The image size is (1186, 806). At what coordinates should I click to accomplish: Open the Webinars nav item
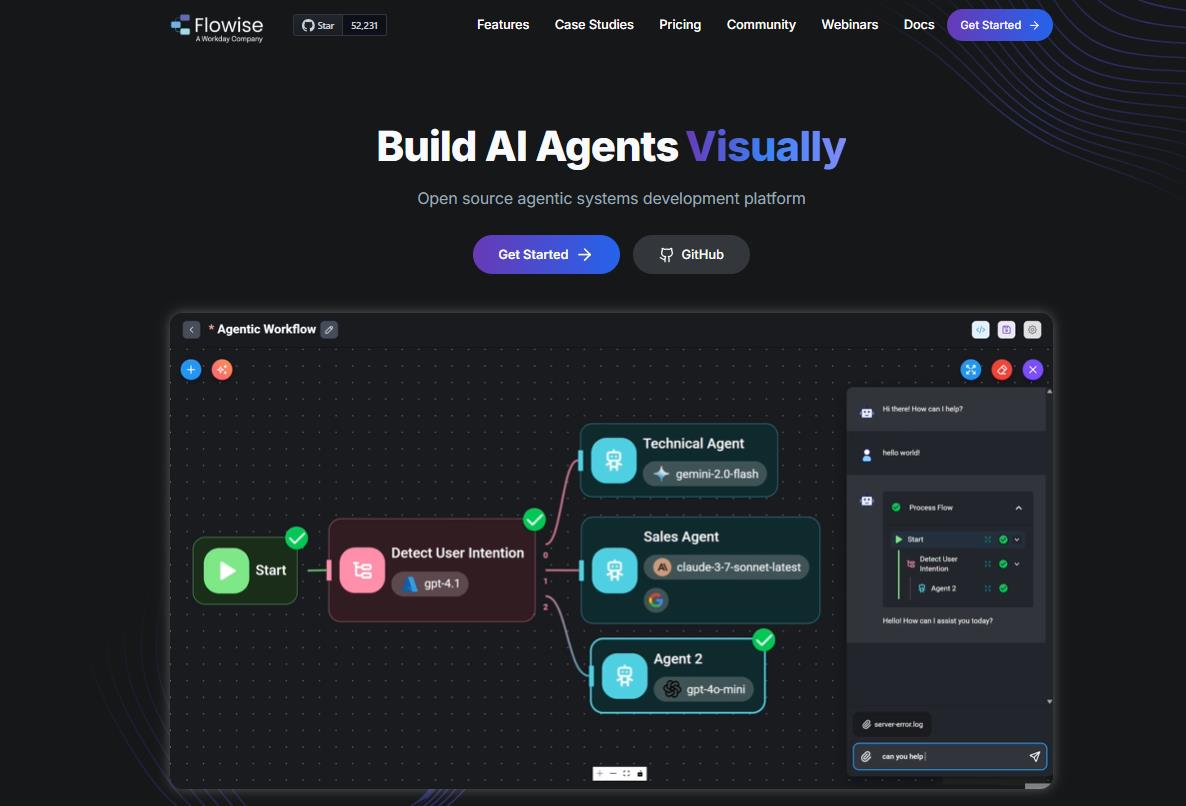[x=849, y=25]
